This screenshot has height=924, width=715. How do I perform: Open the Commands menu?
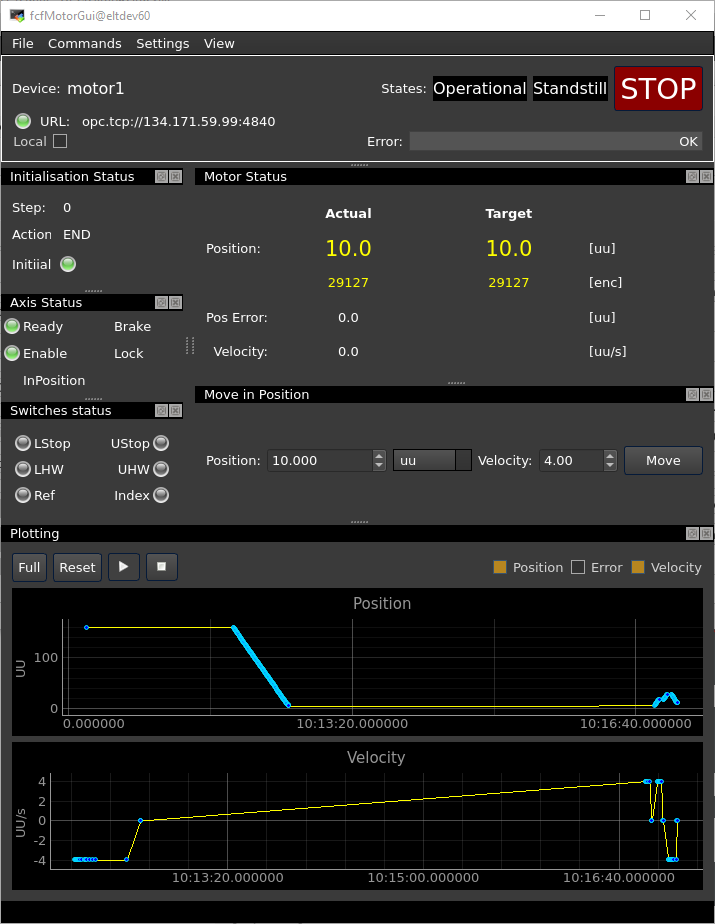[x=85, y=43]
